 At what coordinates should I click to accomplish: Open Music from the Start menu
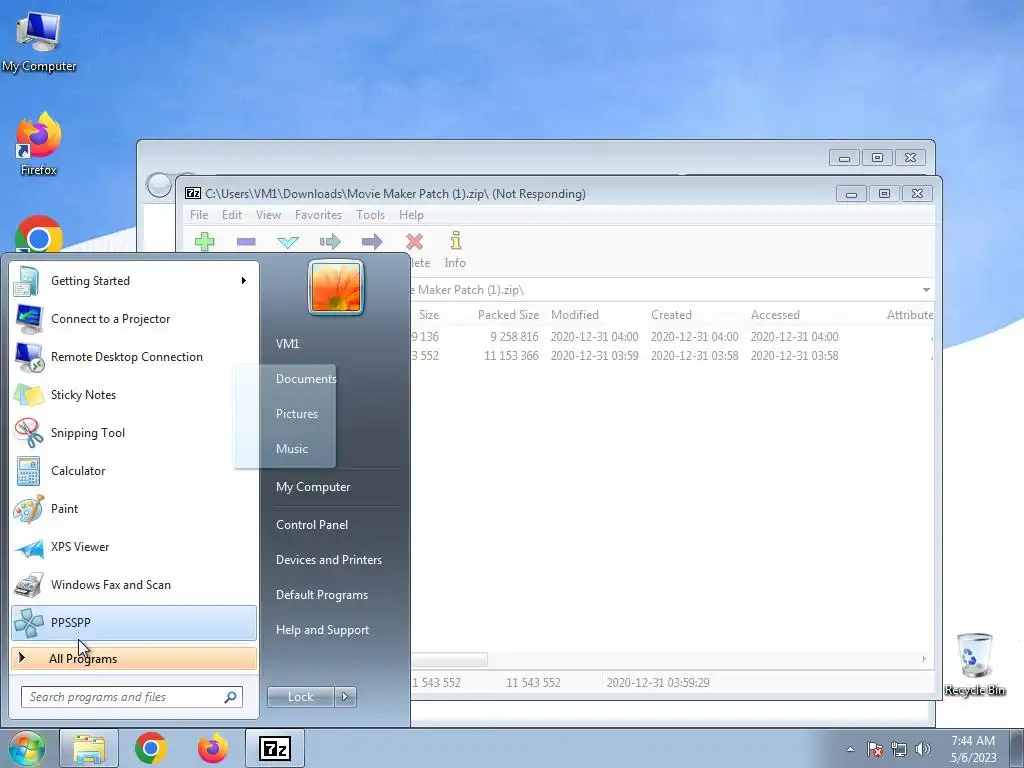[x=292, y=449]
